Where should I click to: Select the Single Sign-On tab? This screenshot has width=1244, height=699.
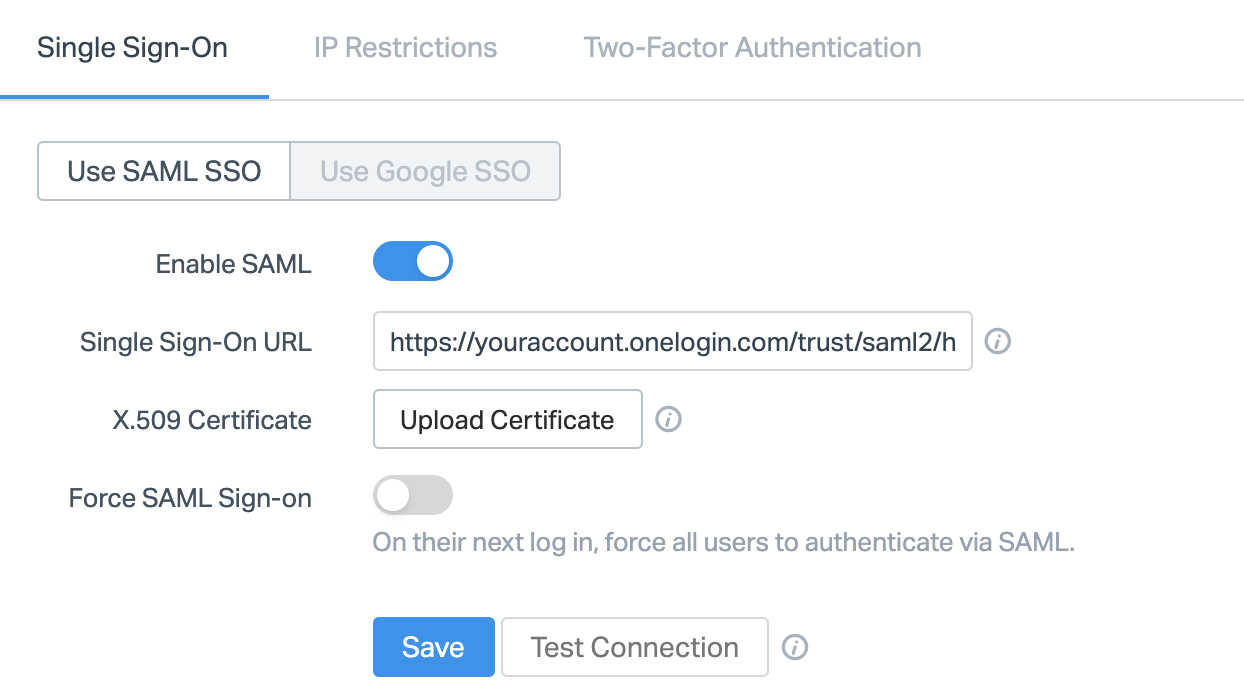132,48
